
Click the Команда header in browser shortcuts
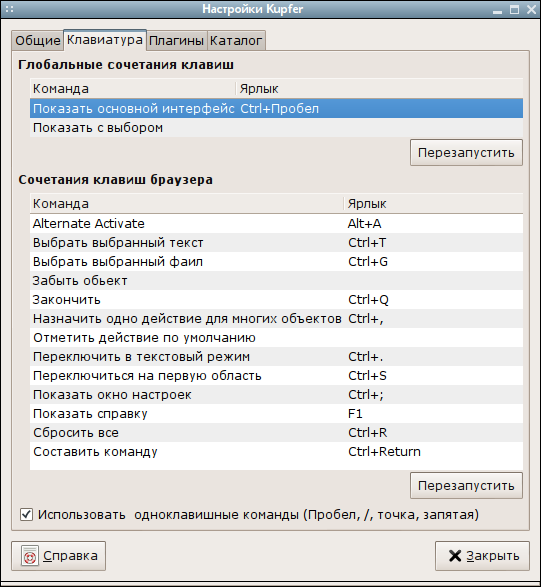[187, 204]
